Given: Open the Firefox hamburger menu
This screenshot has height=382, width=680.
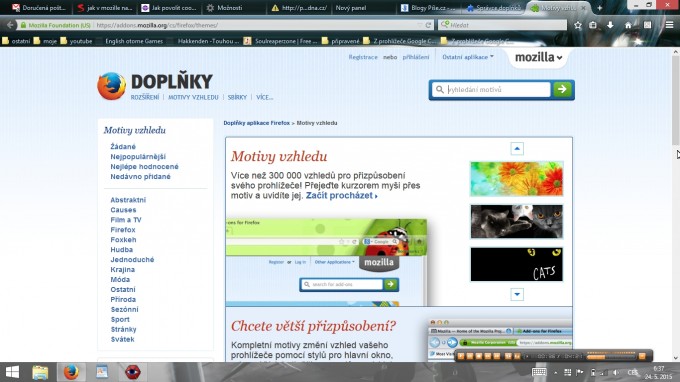Looking at the screenshot, I should [670, 25].
